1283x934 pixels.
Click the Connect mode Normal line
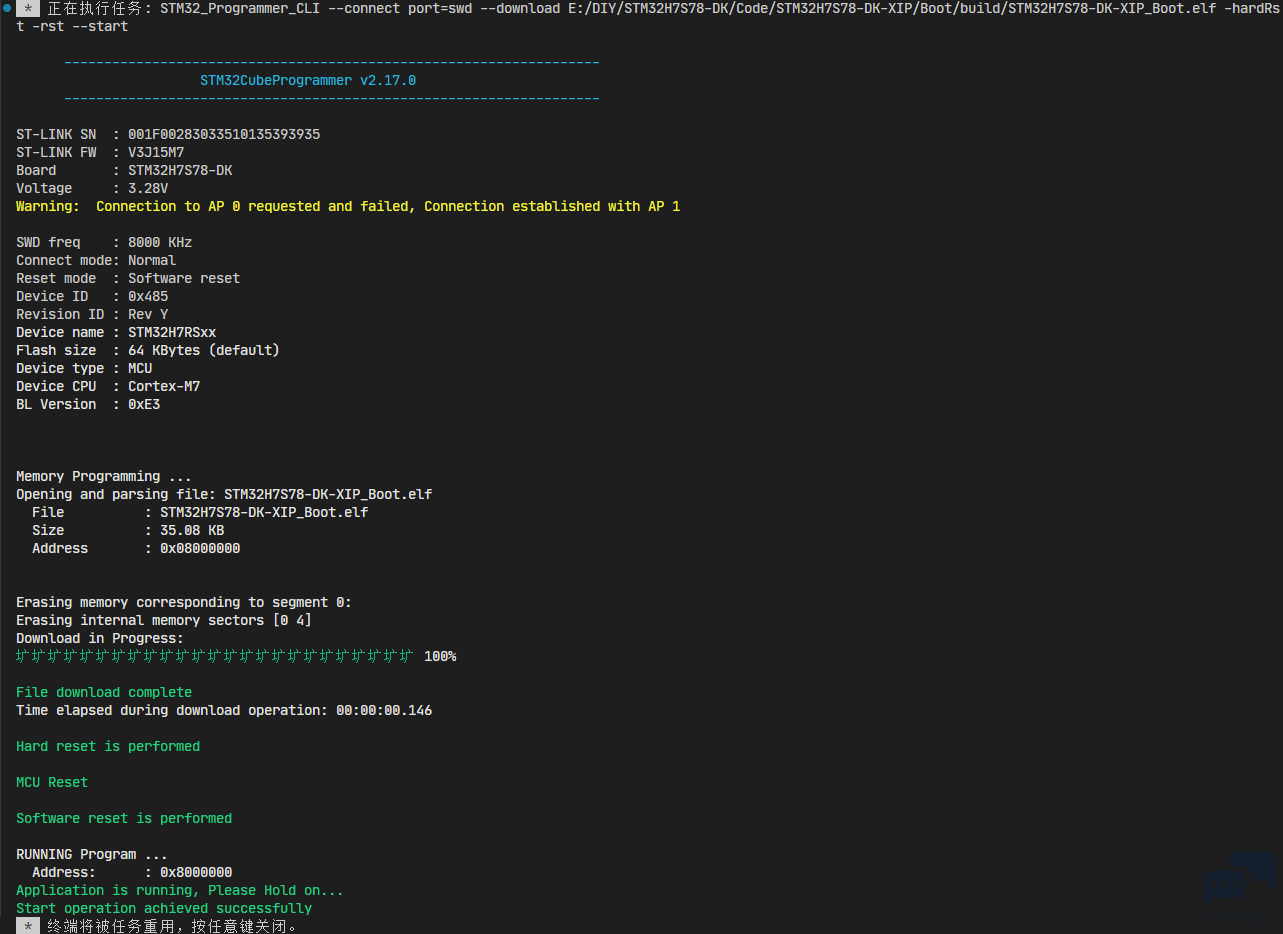(x=96, y=260)
